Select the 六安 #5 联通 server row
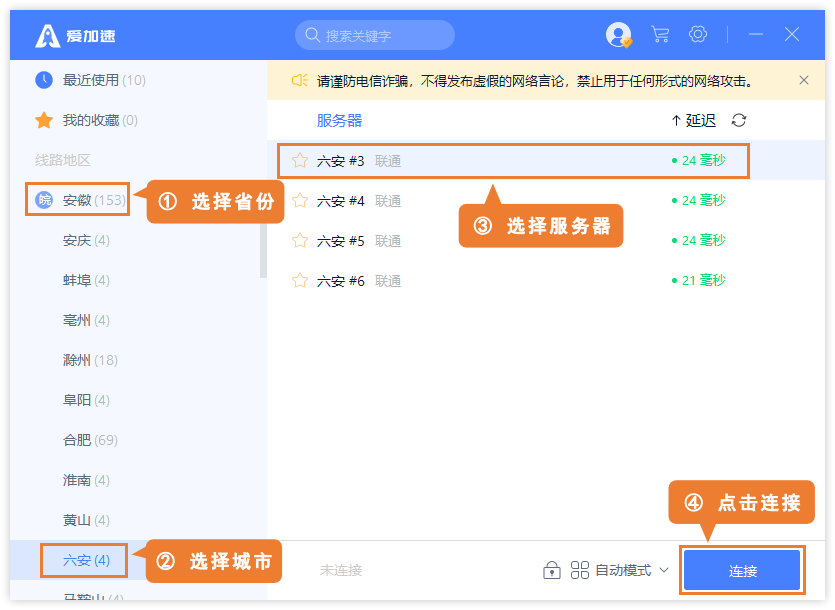835x610 pixels. click(546, 241)
